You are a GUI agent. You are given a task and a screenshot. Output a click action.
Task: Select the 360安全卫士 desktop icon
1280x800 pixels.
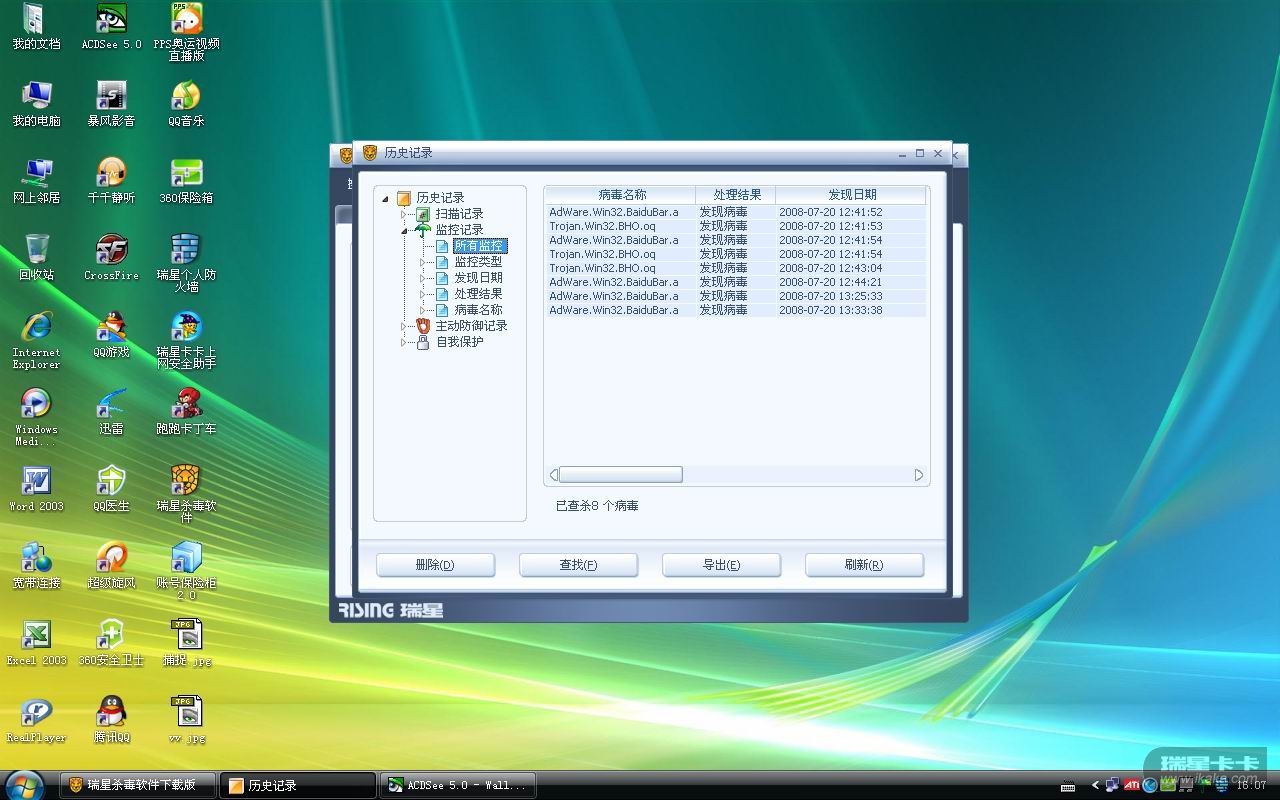[x=111, y=643]
